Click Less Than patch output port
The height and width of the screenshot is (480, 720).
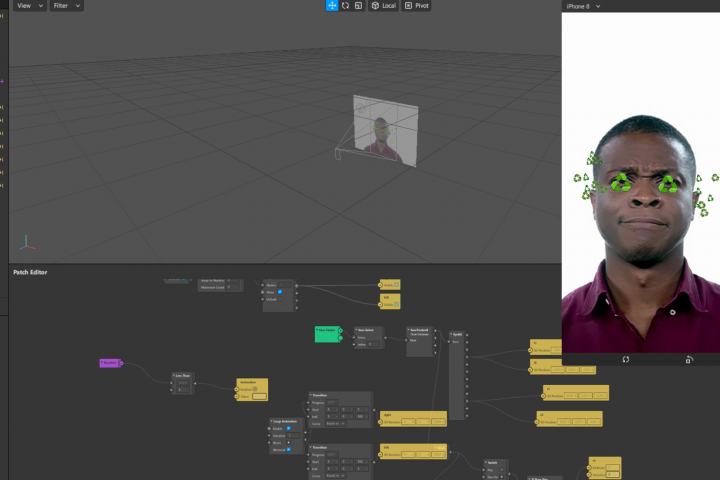coord(195,384)
